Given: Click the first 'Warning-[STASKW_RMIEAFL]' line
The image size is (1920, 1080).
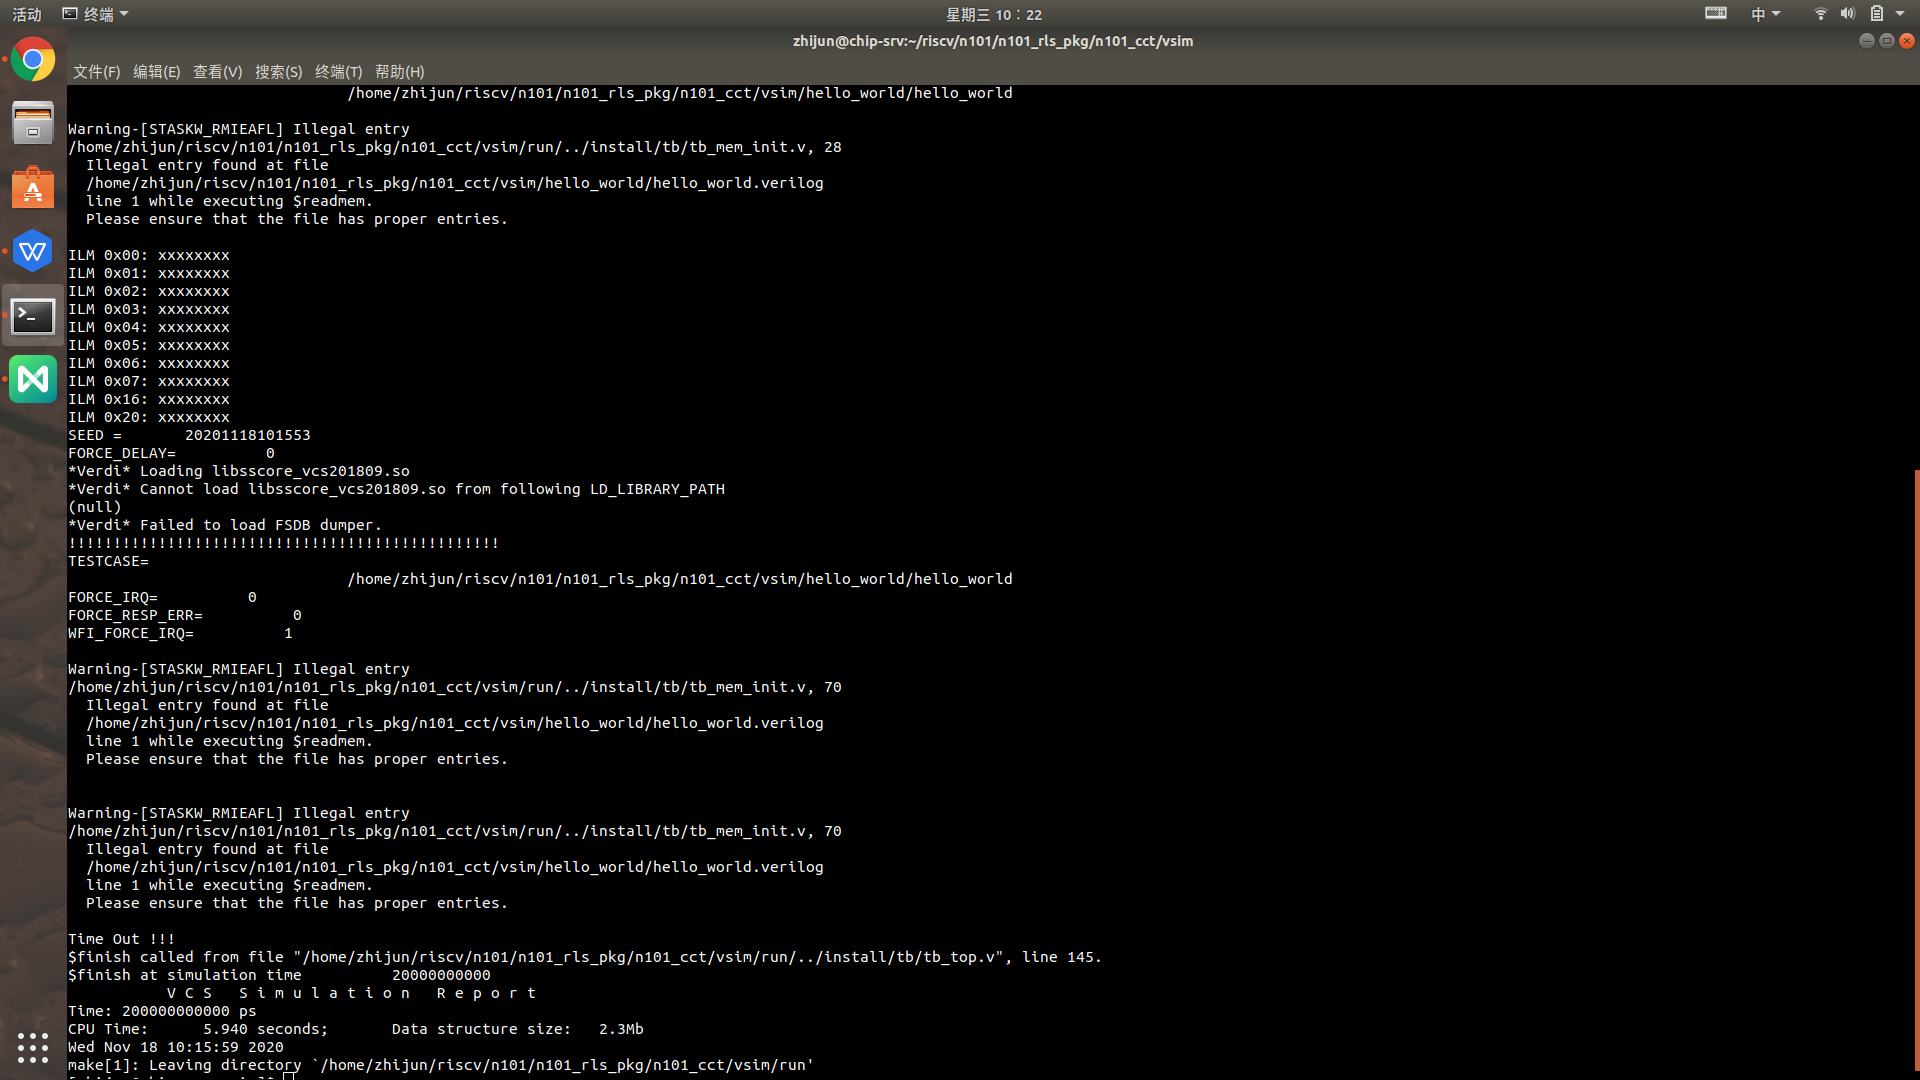Looking at the screenshot, I should [x=239, y=129].
